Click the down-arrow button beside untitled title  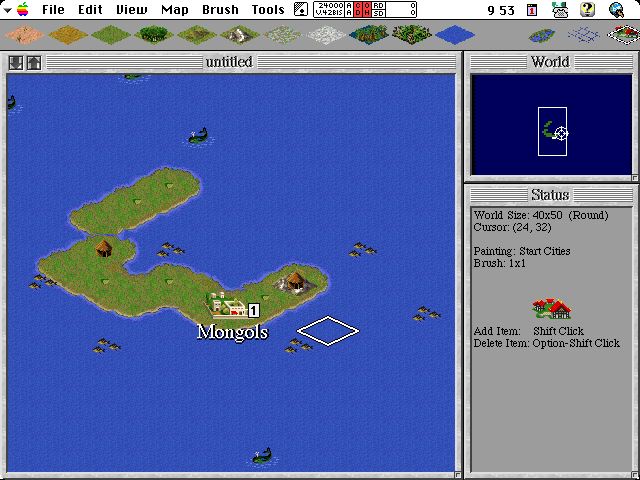pyautogui.click(x=16, y=63)
